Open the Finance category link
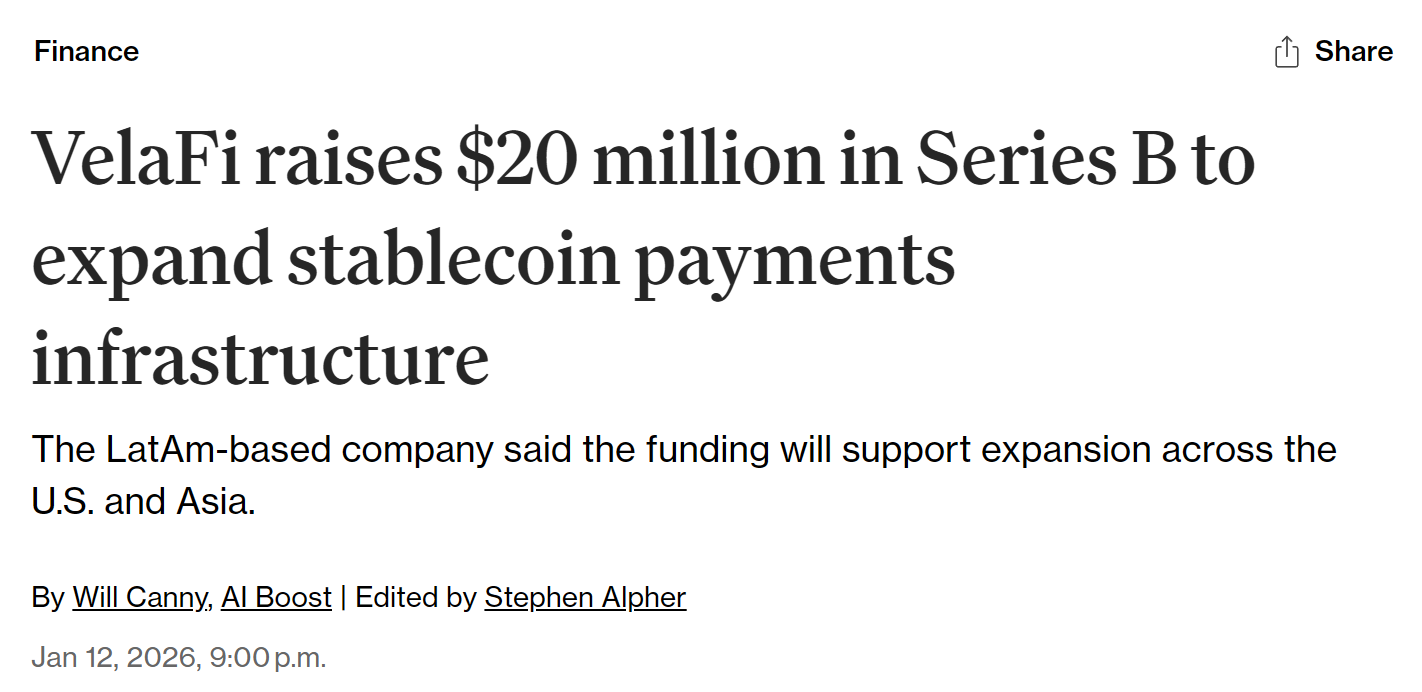The image size is (1422, 692). tap(87, 52)
